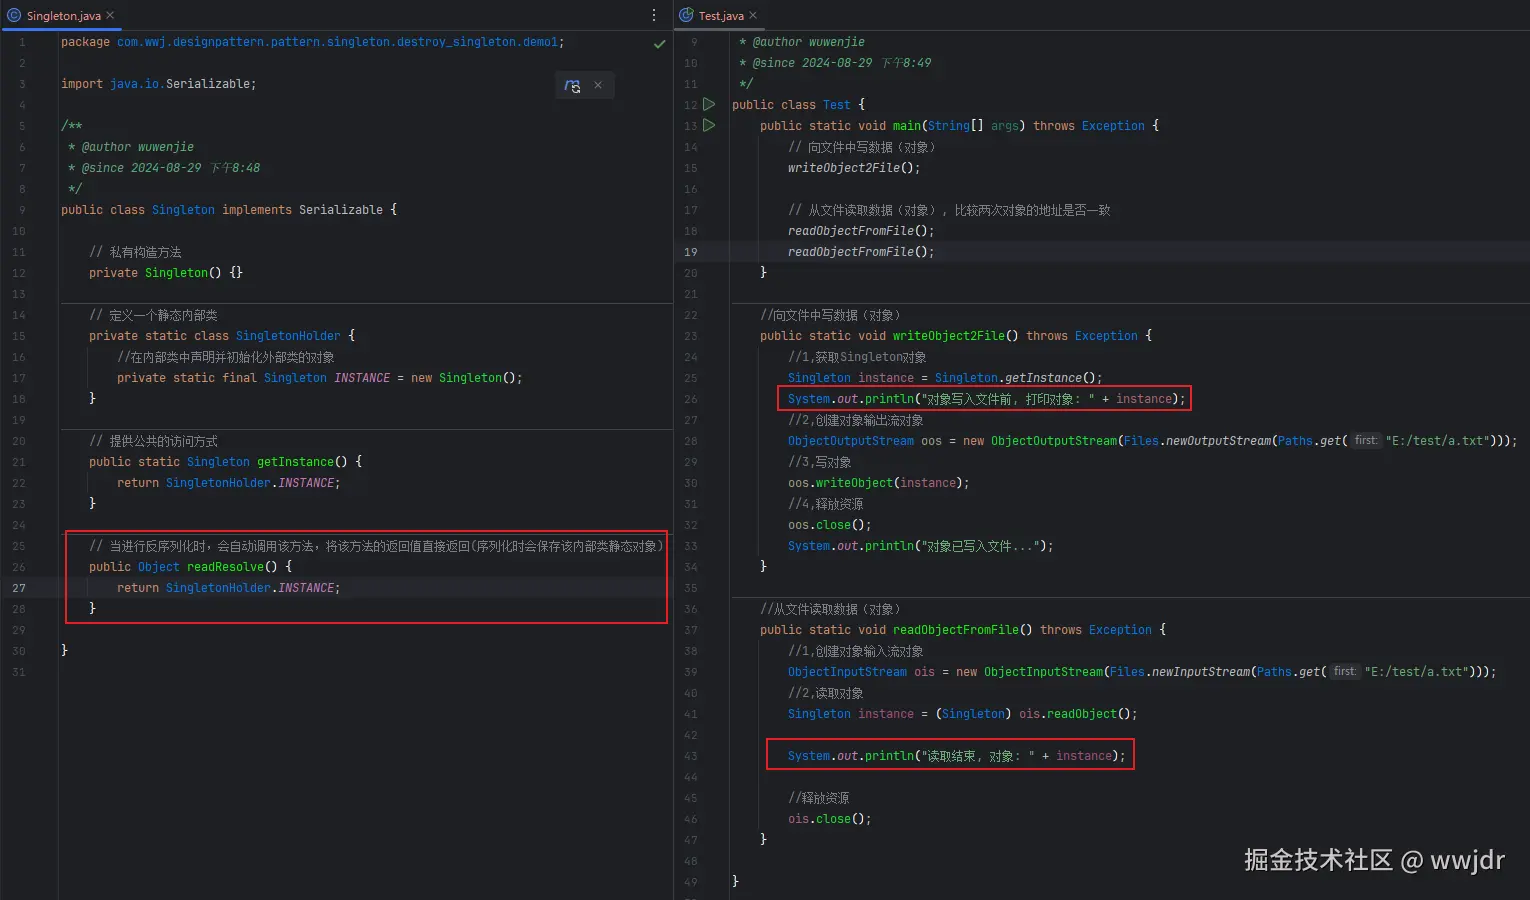Viewport: 1530px width, 900px height.
Task: Click the Maven reload changes icon
Action: pos(572,86)
